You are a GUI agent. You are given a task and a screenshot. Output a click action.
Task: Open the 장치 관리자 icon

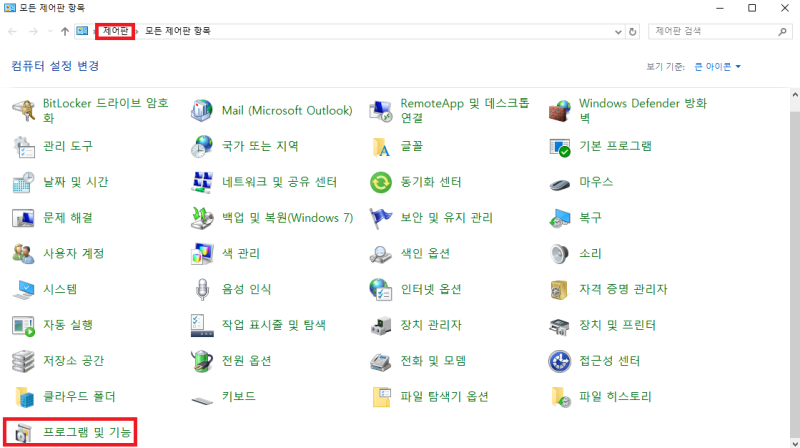point(381,326)
